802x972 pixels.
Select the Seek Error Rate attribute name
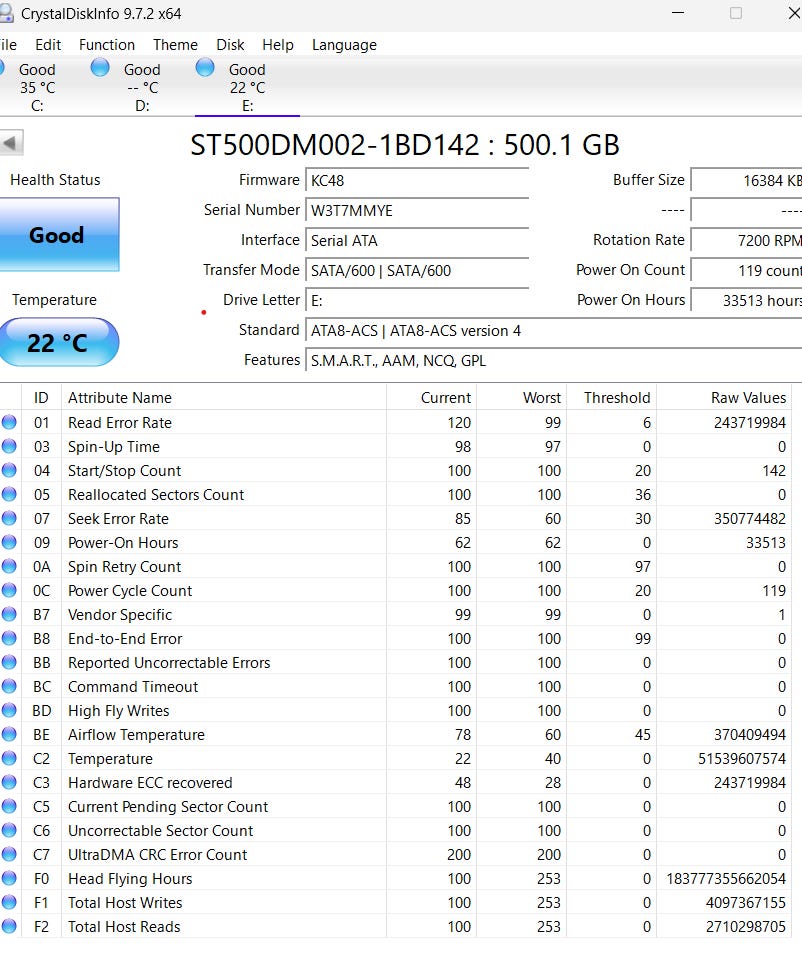[118, 519]
